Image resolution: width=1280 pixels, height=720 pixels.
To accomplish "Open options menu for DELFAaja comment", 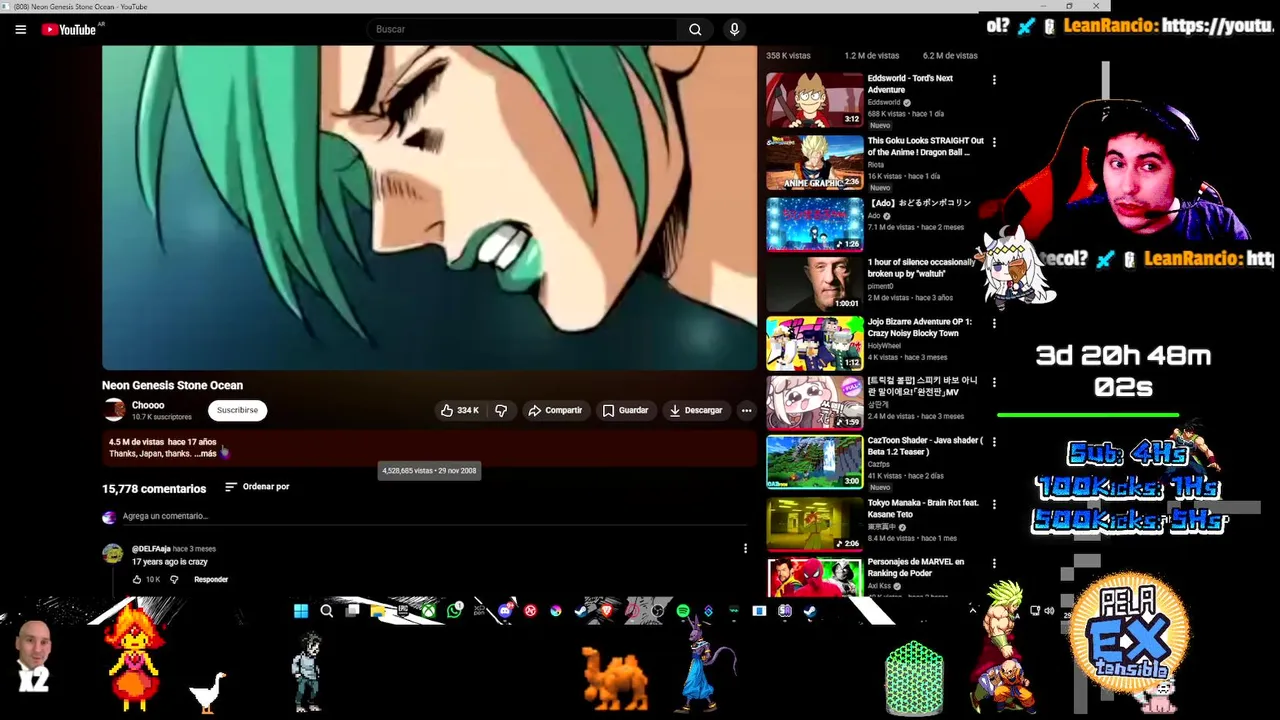I will [745, 548].
